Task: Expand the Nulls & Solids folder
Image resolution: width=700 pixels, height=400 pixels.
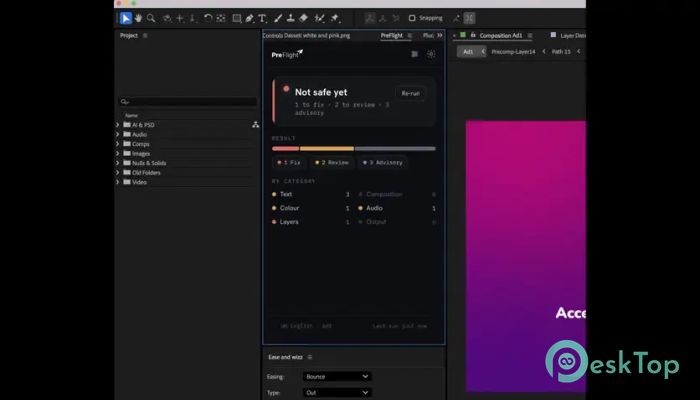Action: 118,163
